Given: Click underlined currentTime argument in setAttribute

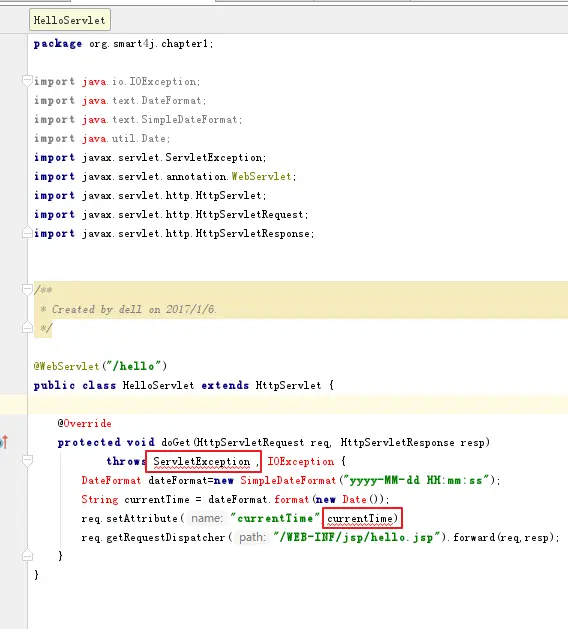Looking at the screenshot, I should (360, 519).
